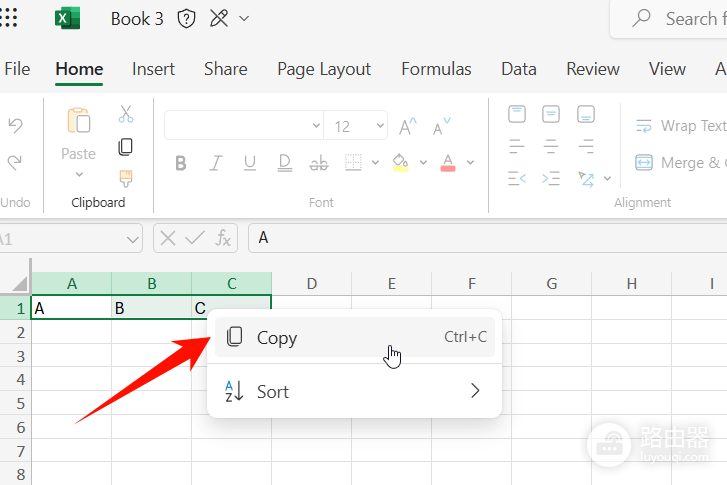
Task: Select column D header
Action: pyautogui.click(x=312, y=284)
